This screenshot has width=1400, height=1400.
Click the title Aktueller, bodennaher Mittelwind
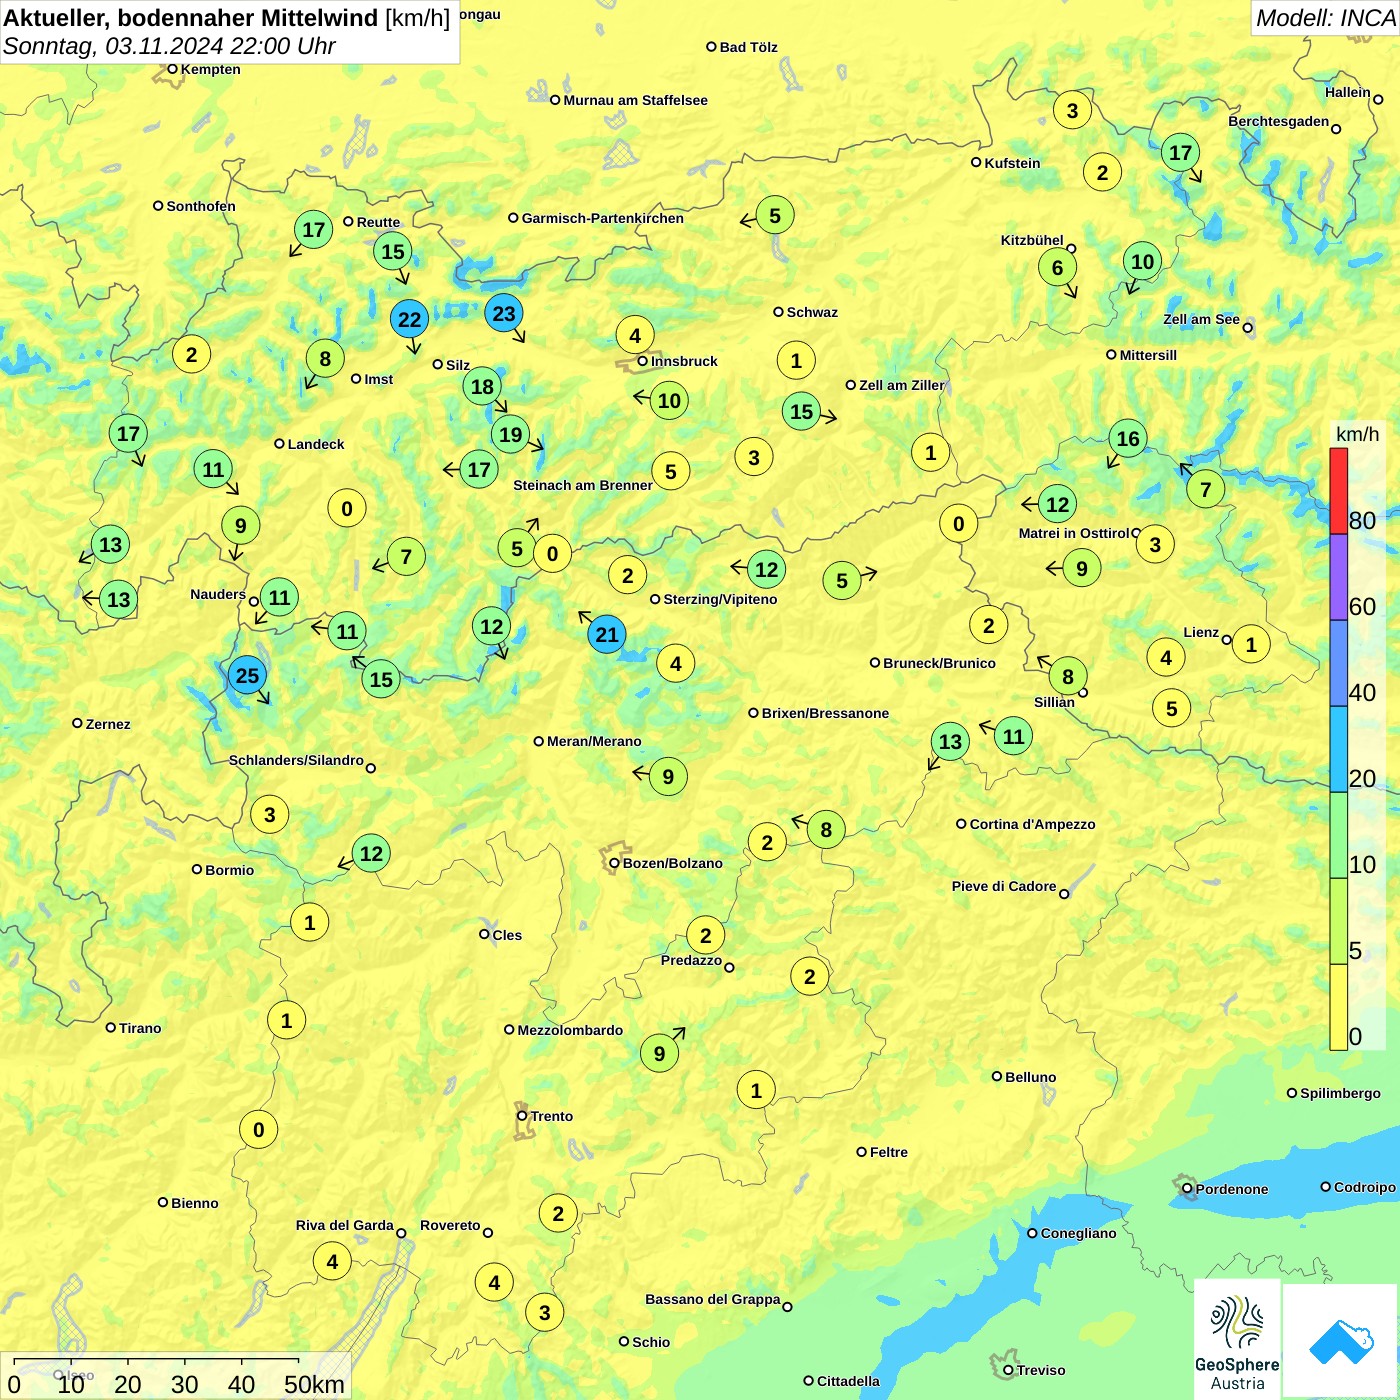(191, 18)
